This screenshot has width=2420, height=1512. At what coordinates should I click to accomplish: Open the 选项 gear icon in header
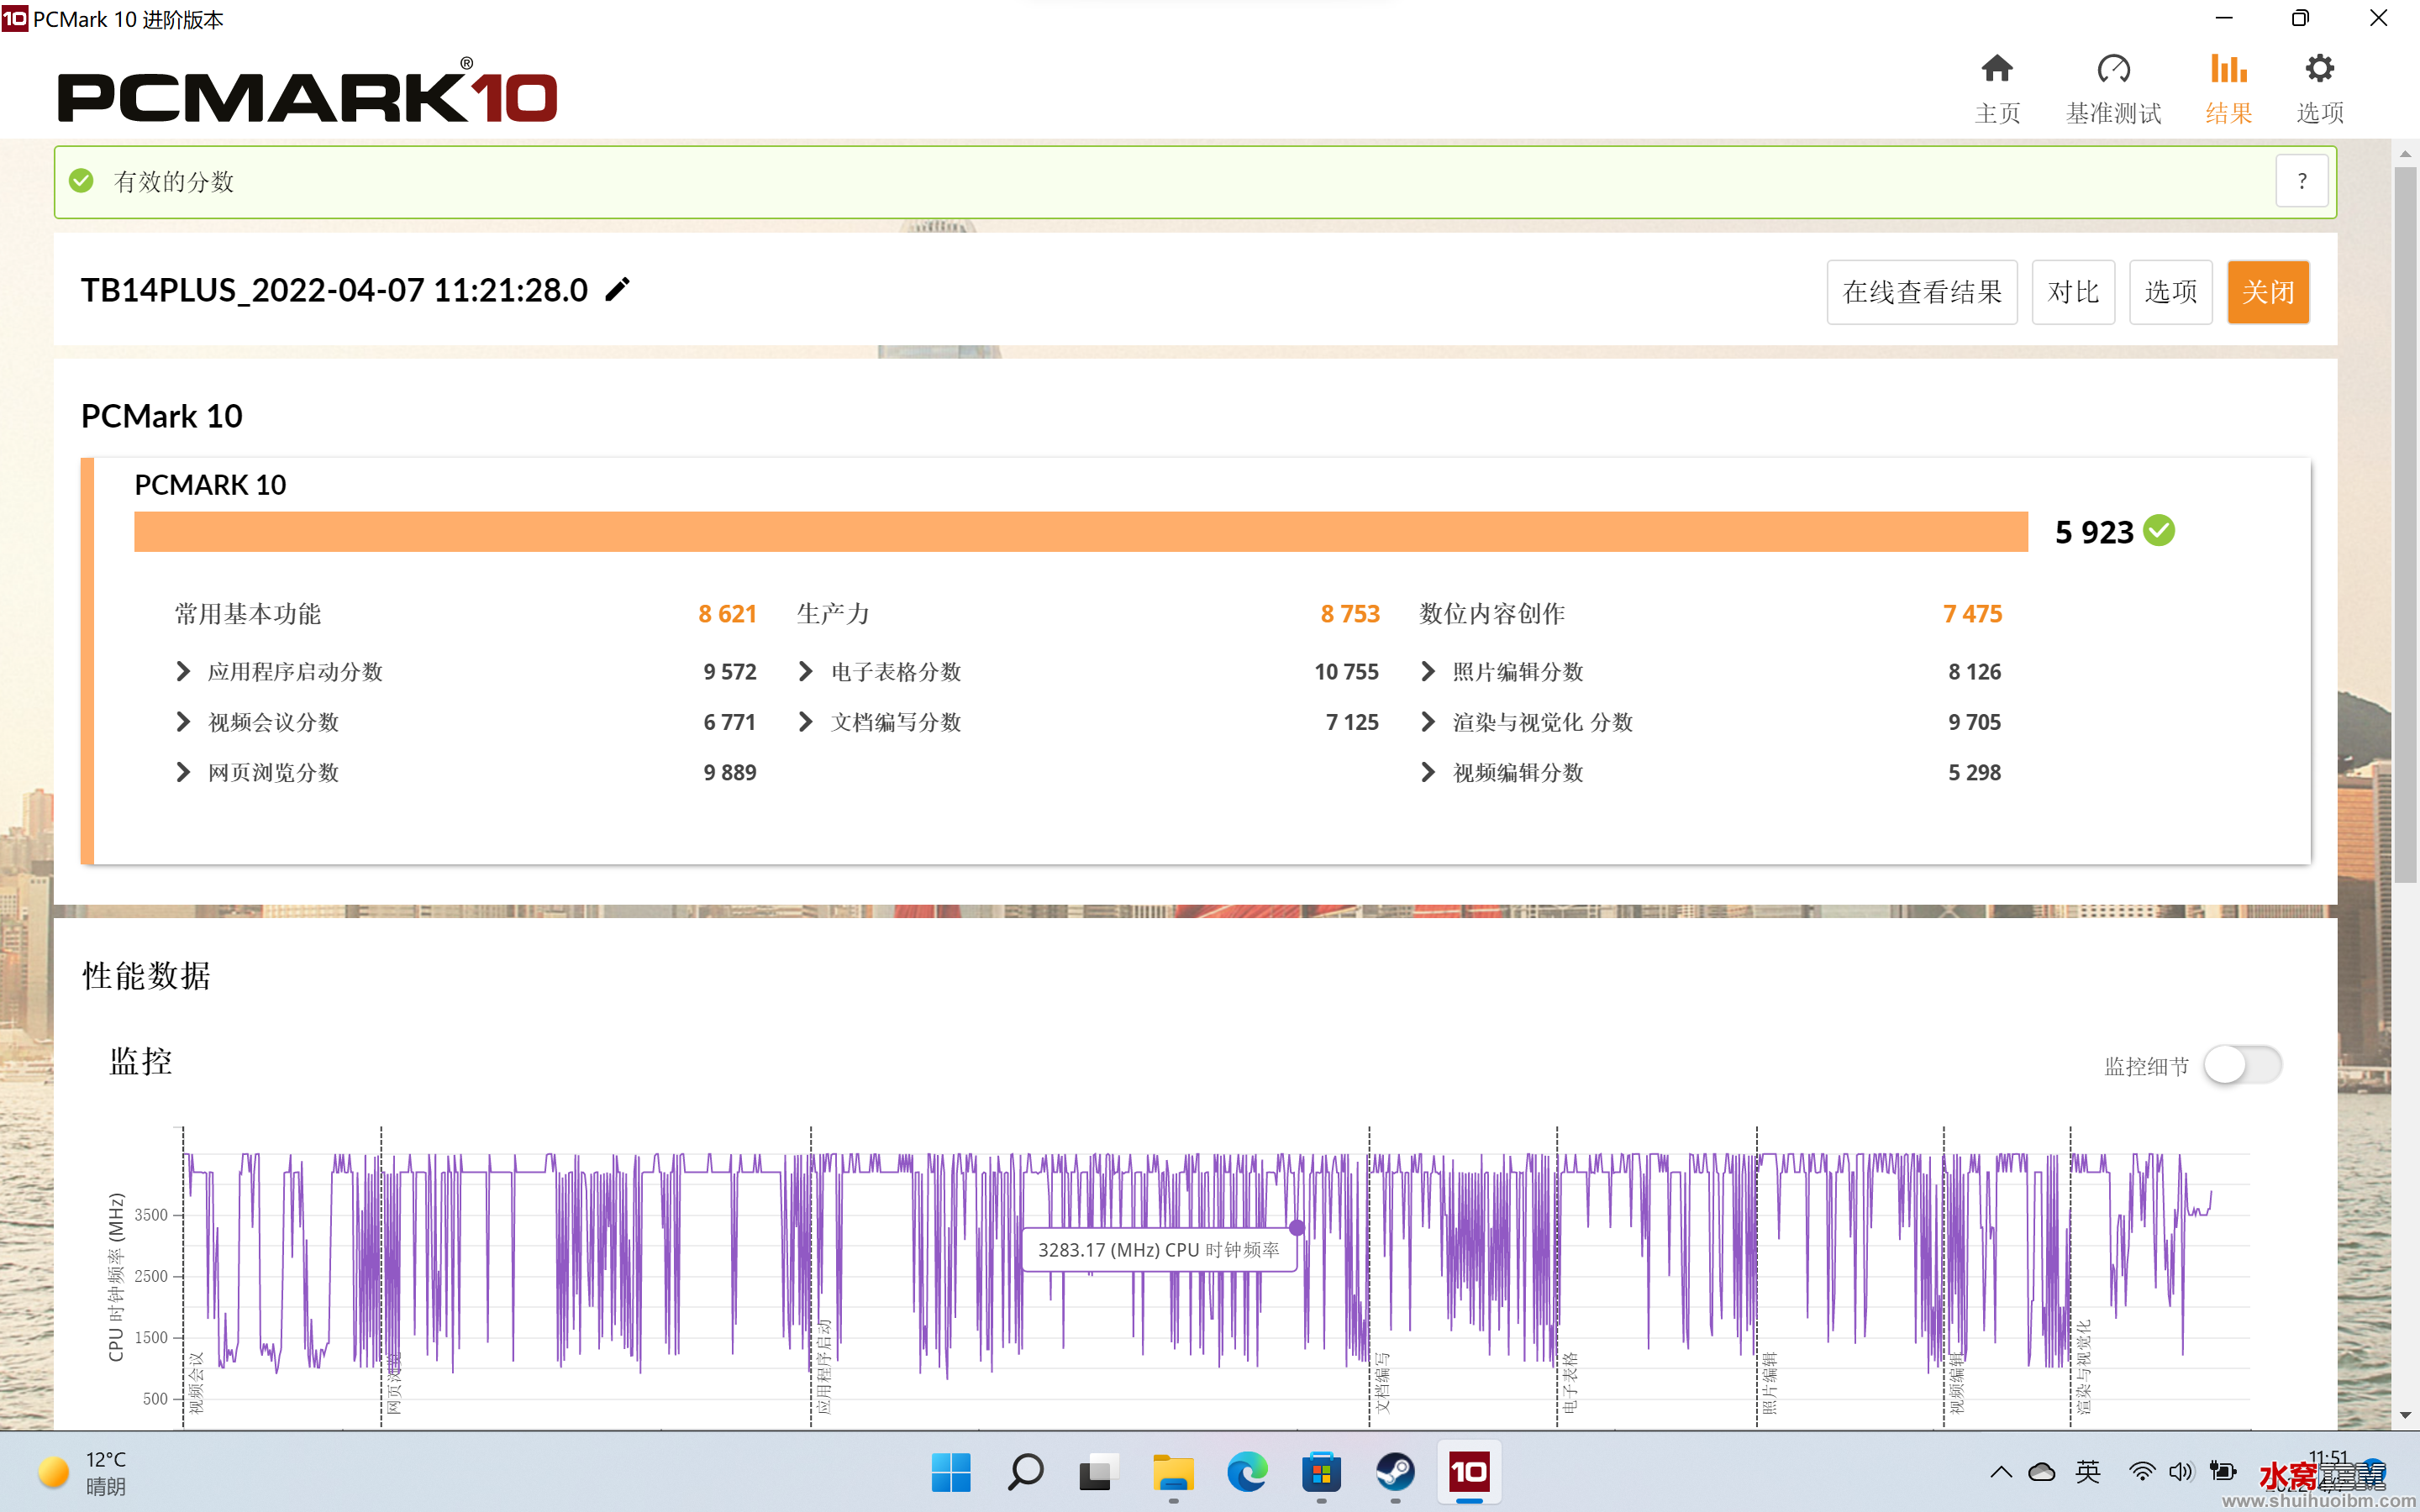coord(2320,69)
